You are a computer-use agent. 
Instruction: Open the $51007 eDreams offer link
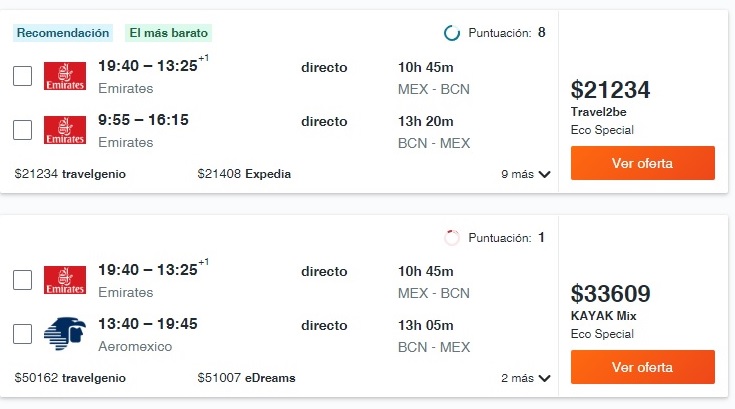pos(246,378)
